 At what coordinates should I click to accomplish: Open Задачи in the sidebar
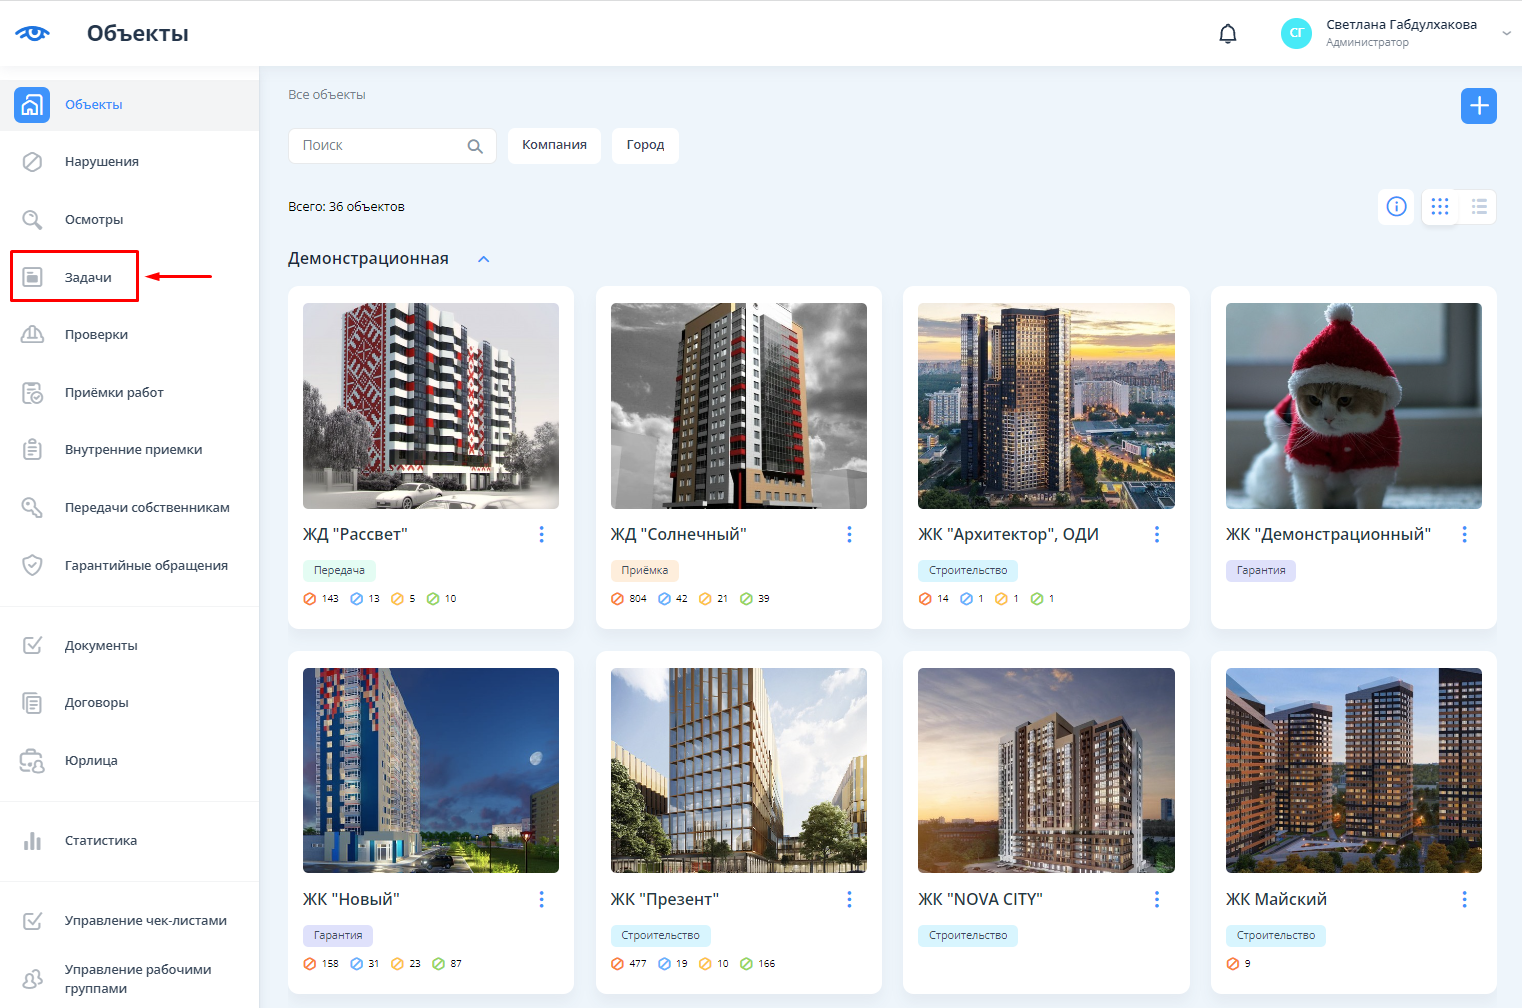(x=88, y=278)
